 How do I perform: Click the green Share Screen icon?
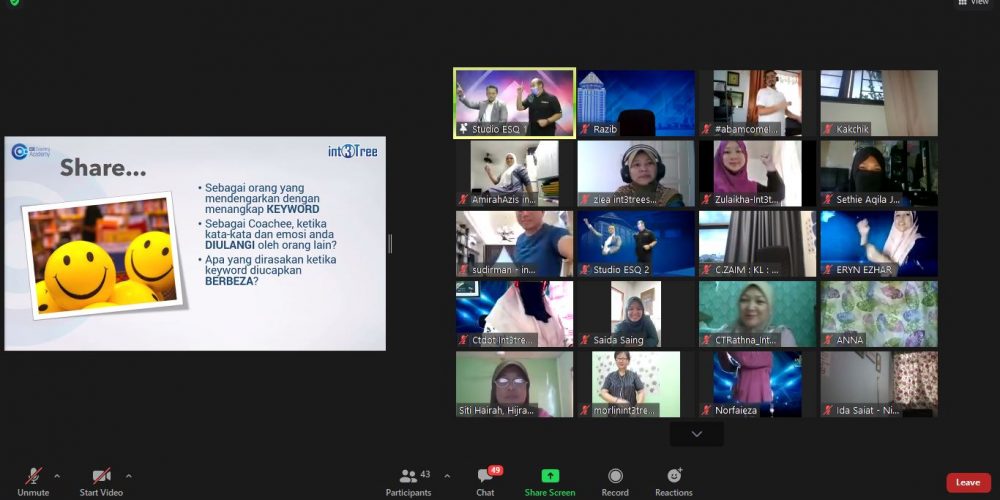[x=550, y=476]
